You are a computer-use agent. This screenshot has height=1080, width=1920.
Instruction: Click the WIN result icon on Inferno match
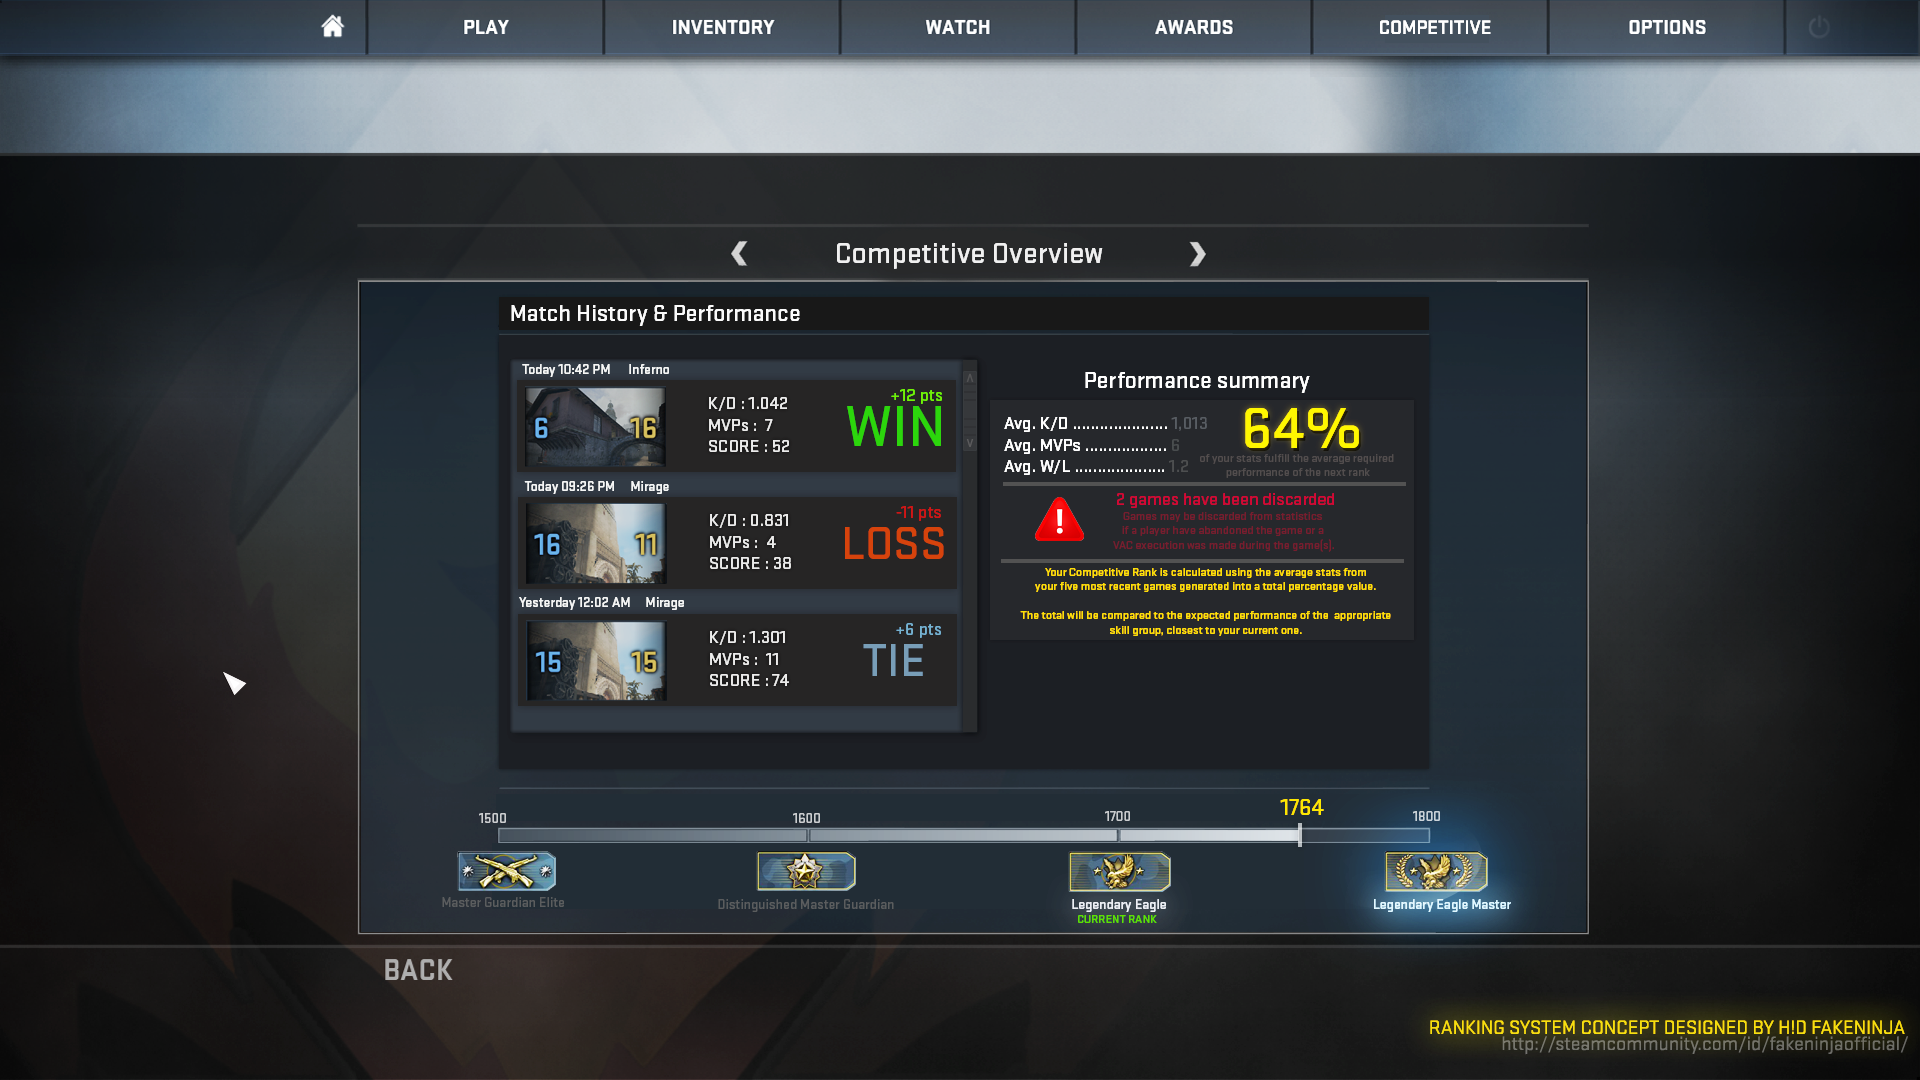[894, 425]
